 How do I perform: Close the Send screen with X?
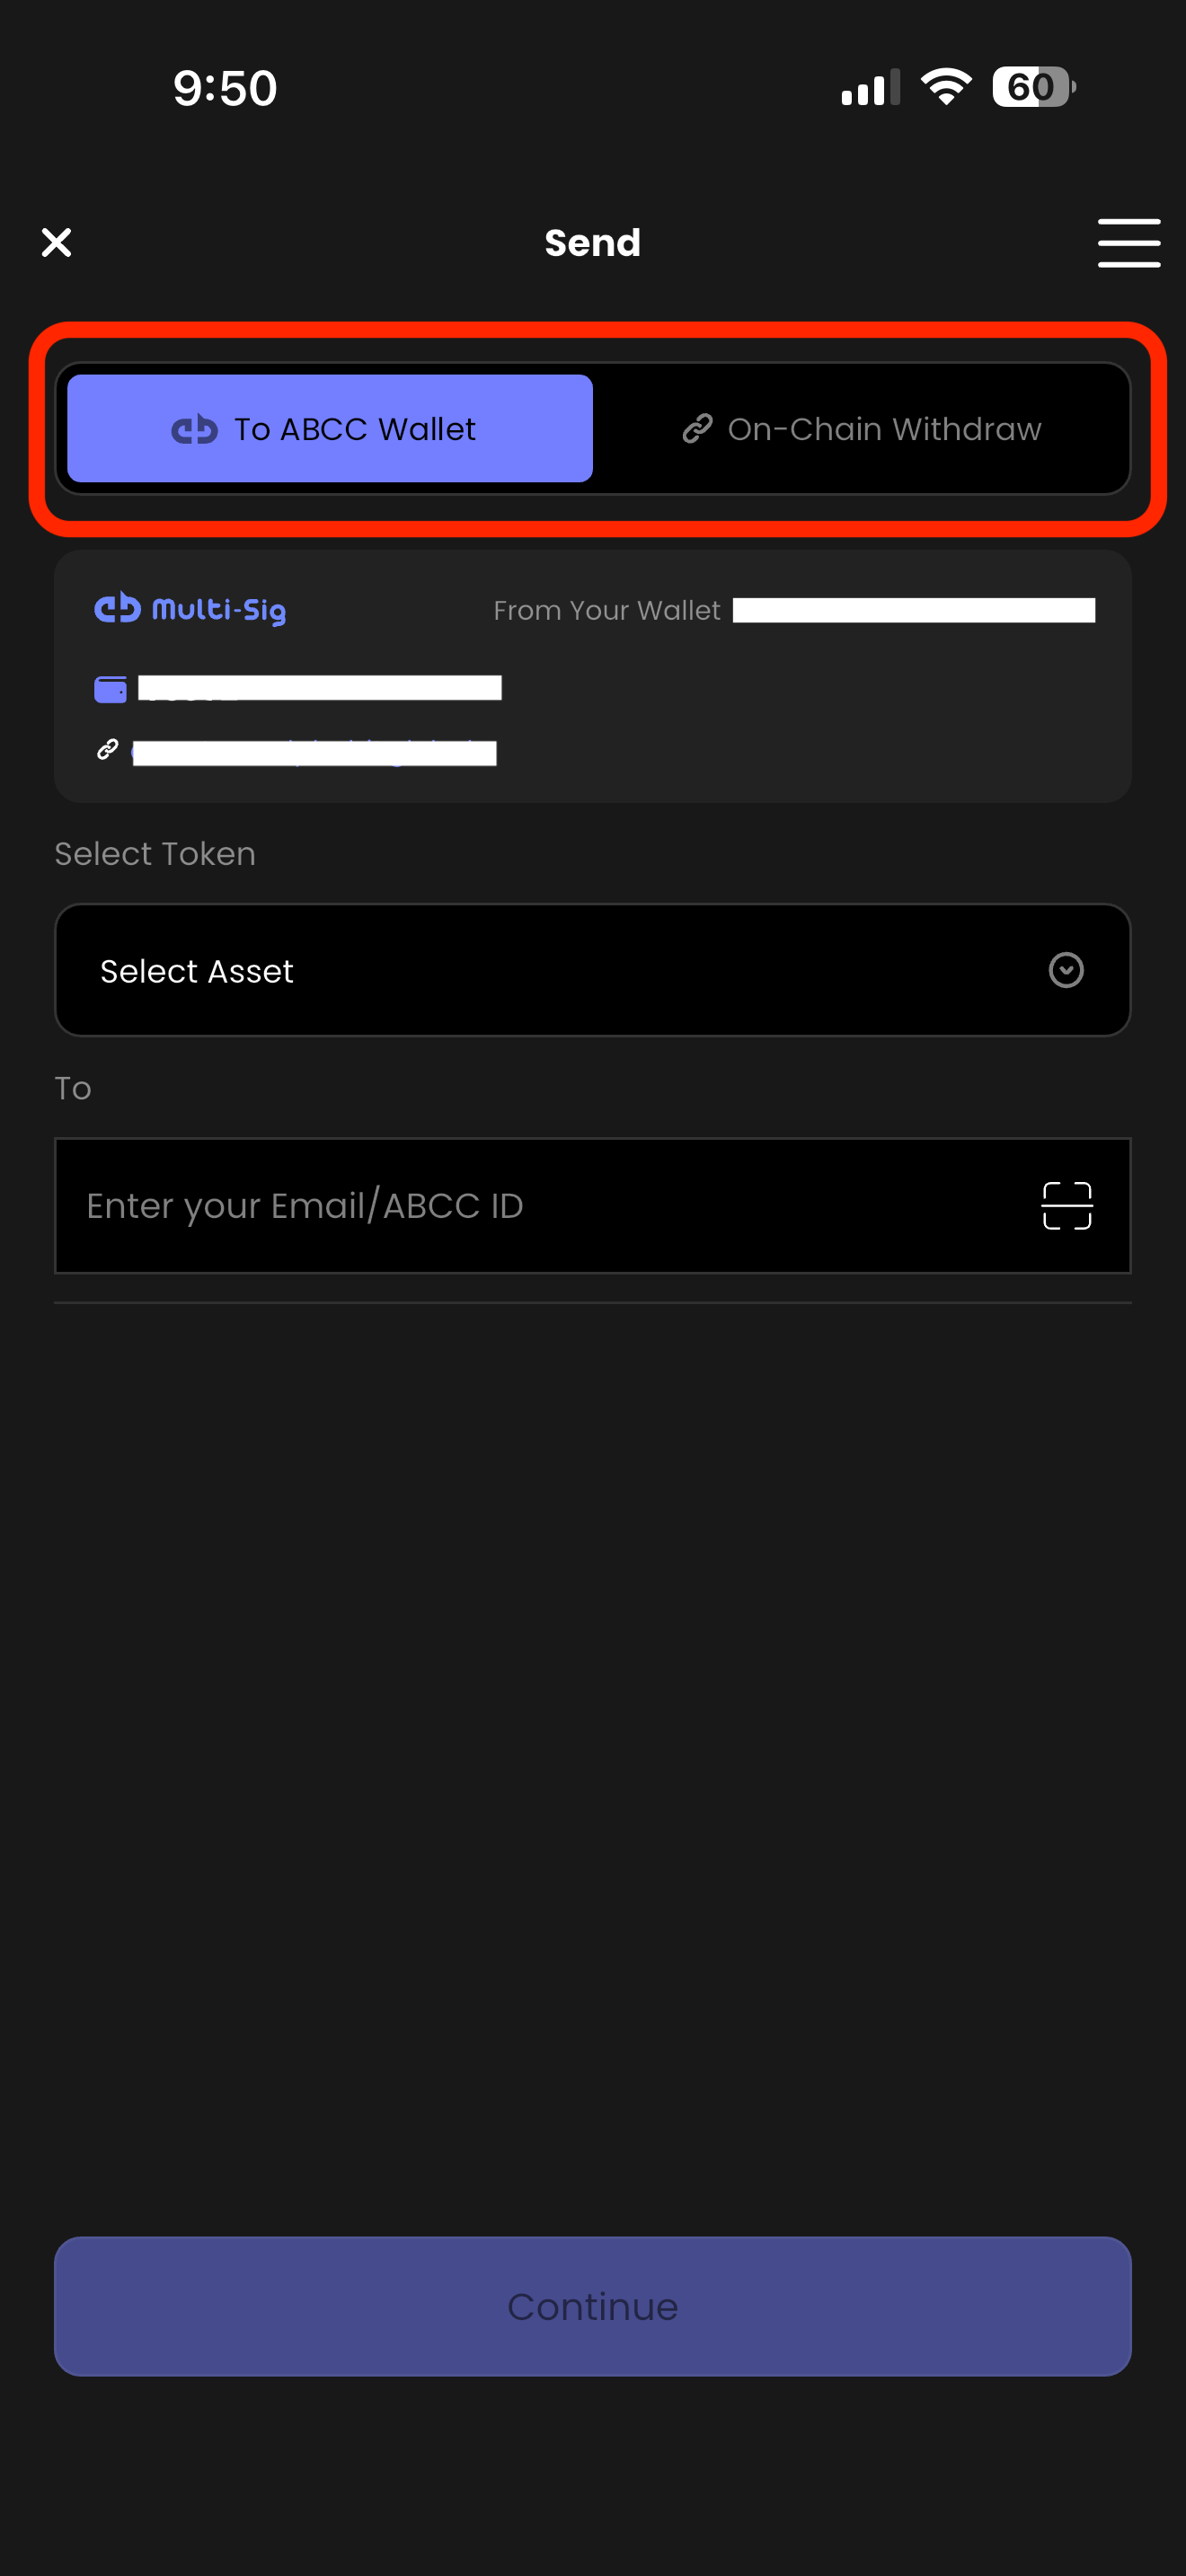click(57, 242)
